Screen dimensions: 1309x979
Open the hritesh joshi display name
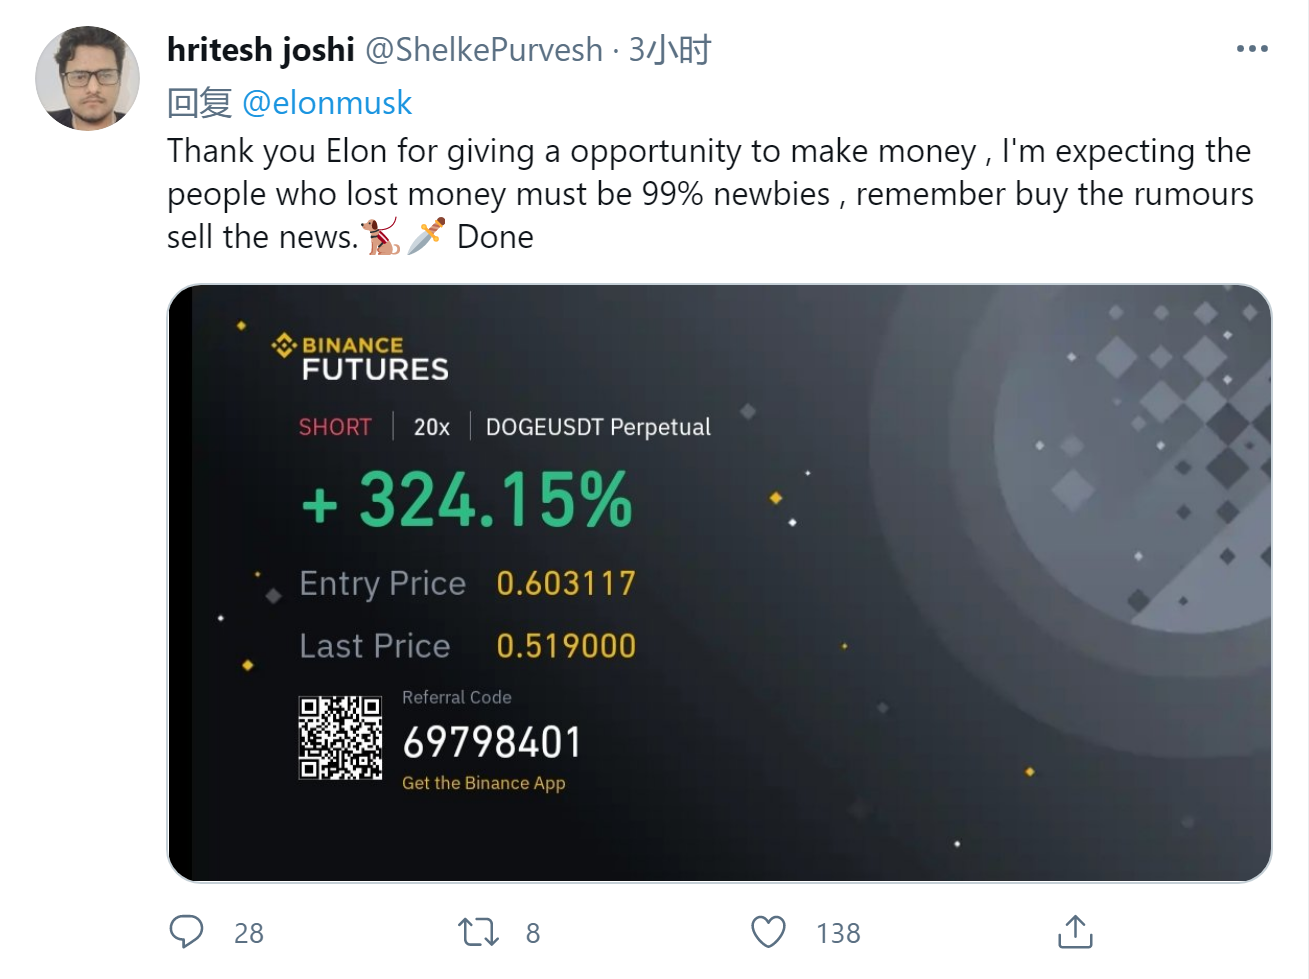coord(261,49)
